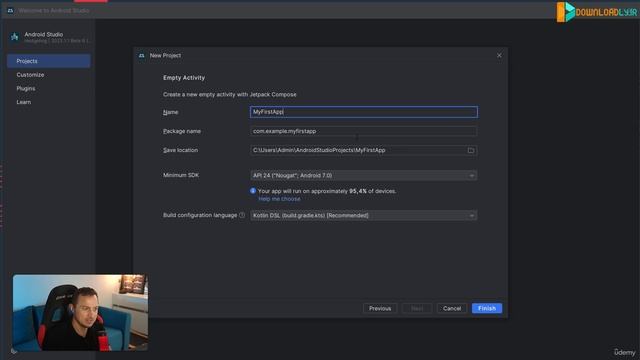Click the 'Build configuration language' label

pos(200,215)
